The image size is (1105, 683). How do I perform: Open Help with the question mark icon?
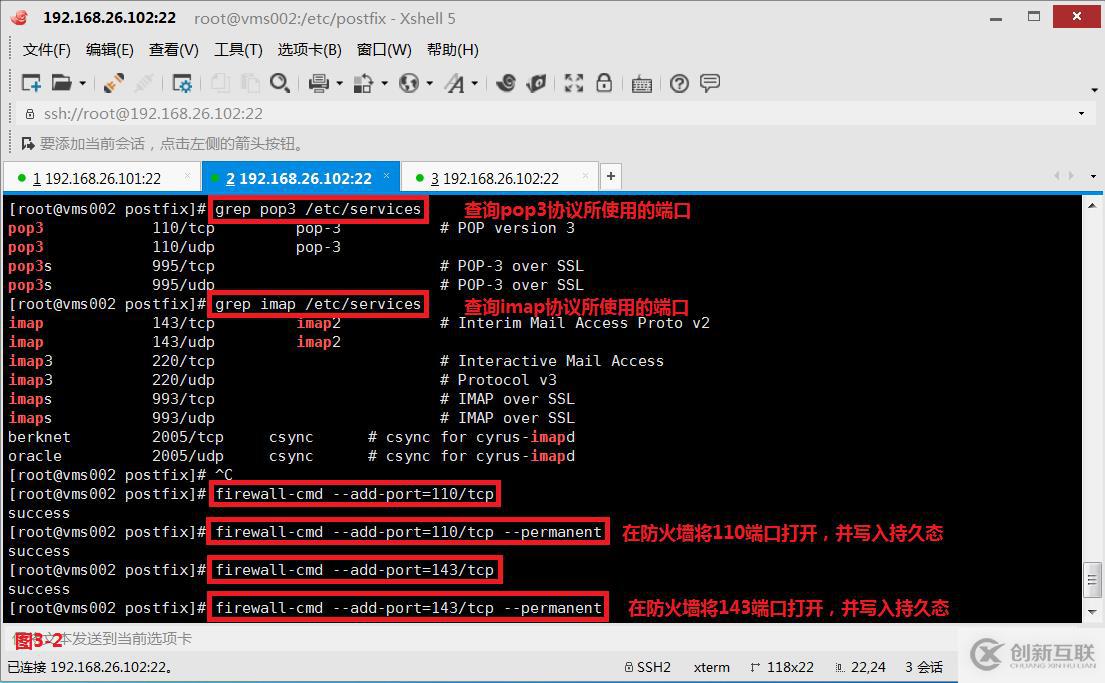679,83
